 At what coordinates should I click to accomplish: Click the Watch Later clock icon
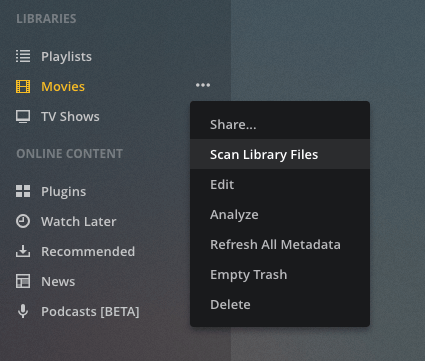23,221
